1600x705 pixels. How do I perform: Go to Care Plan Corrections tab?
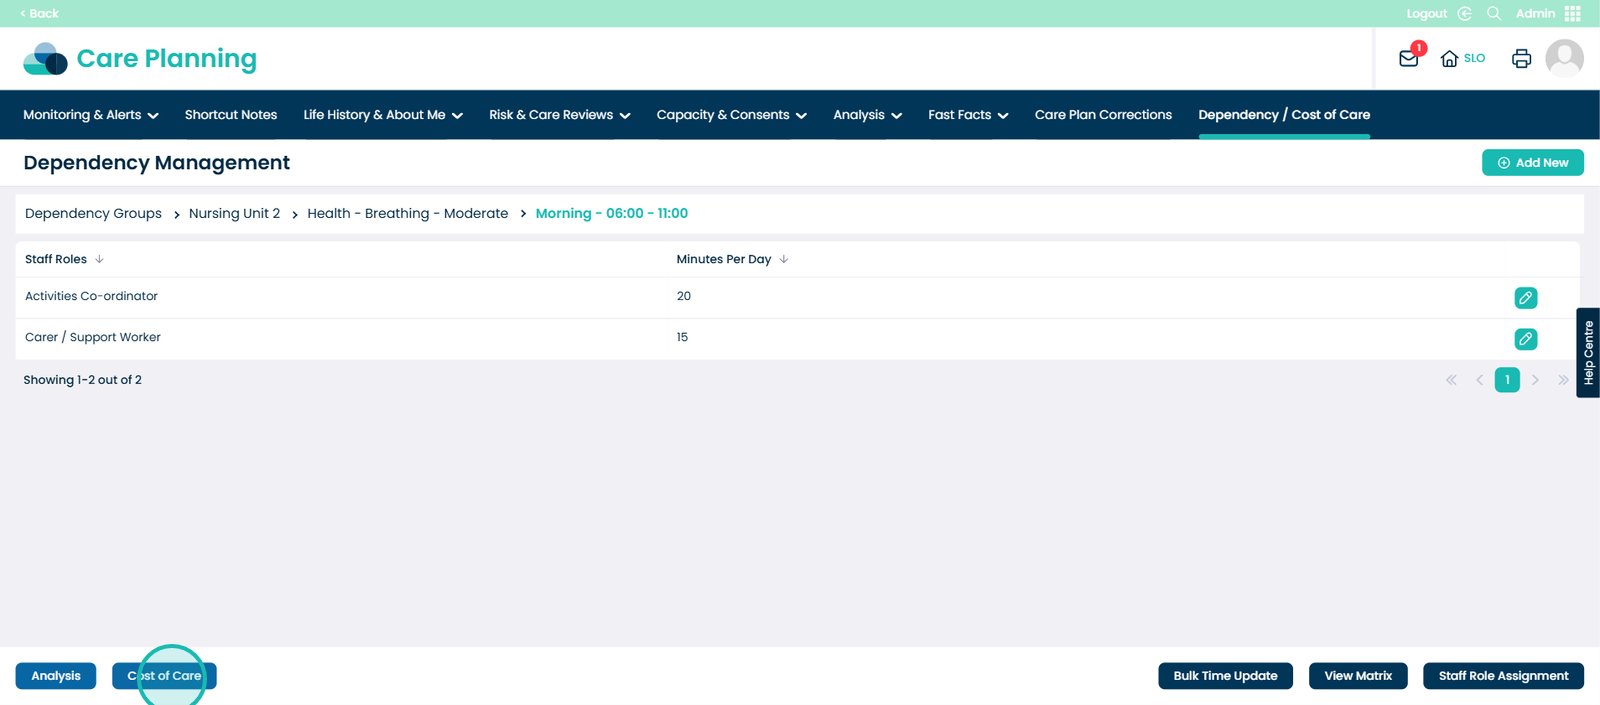[1103, 115]
